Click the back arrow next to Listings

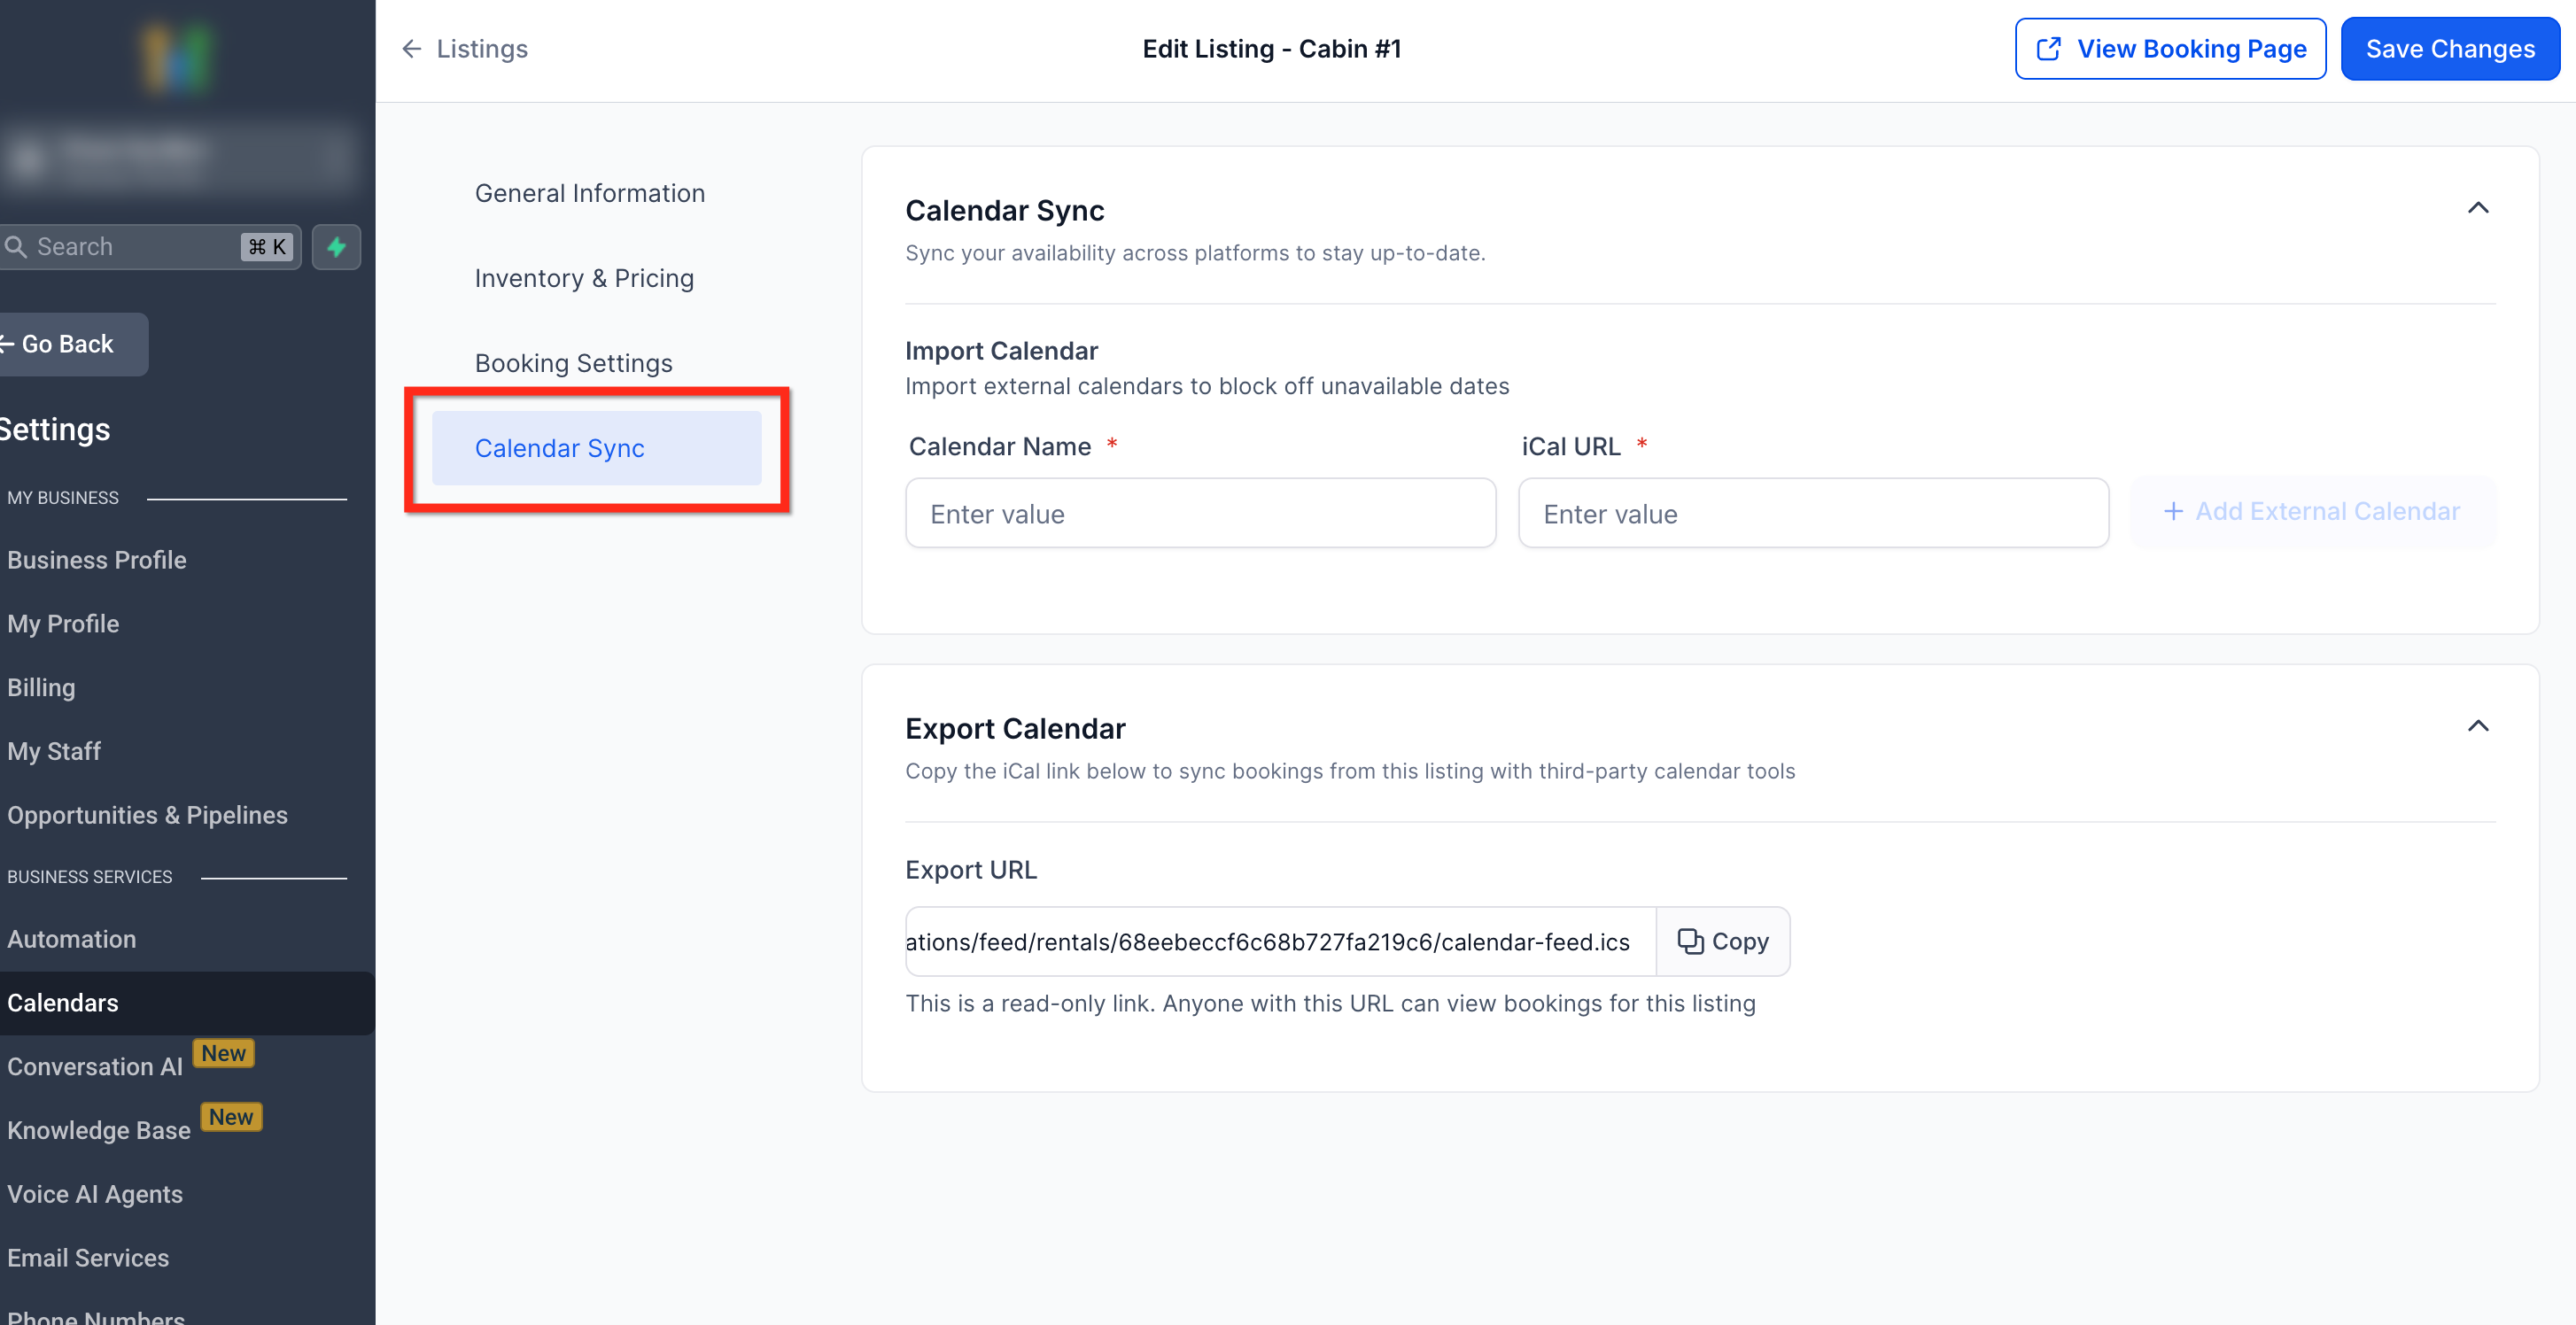tap(411, 49)
